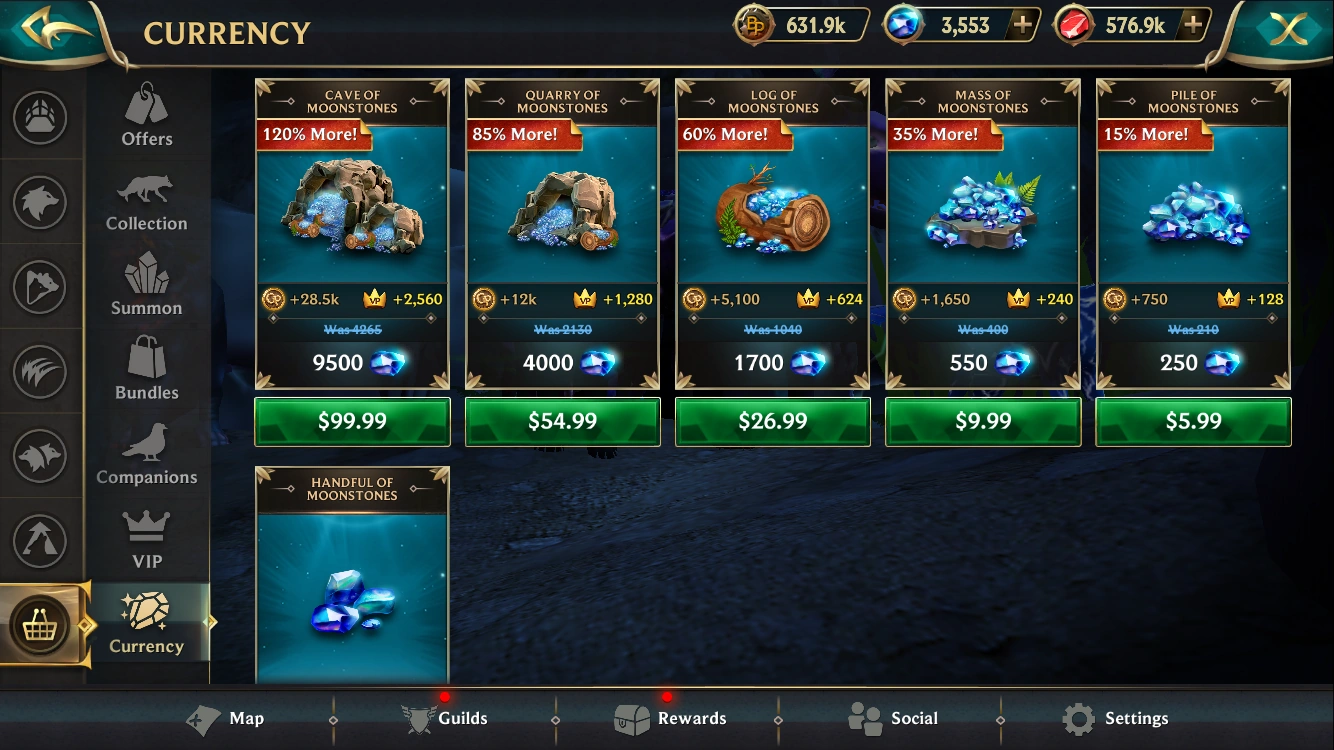The width and height of the screenshot is (1334, 750).
Task: Purchase the $26.99 Log of Moonstones
Action: (773, 421)
